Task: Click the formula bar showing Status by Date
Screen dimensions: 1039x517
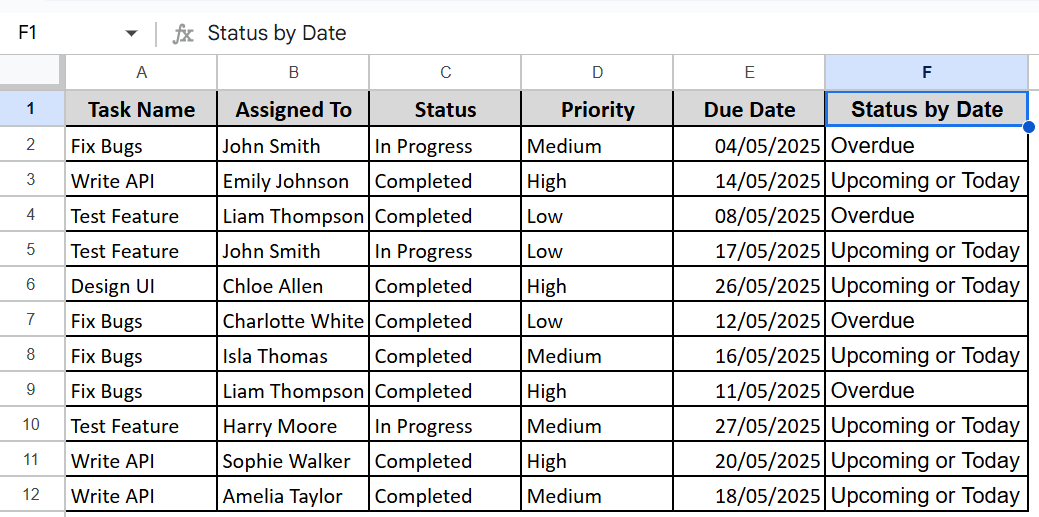Action: click(616, 33)
